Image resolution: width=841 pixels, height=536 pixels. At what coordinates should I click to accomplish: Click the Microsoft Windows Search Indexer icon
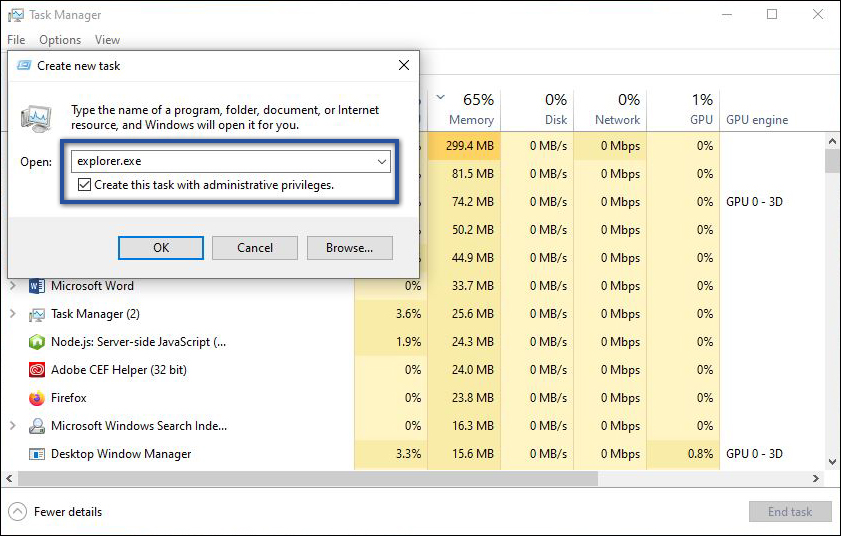tap(36, 426)
